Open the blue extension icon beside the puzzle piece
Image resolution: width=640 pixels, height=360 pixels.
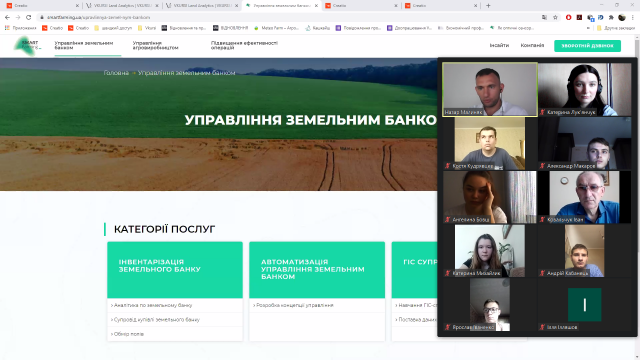[x=600, y=18]
